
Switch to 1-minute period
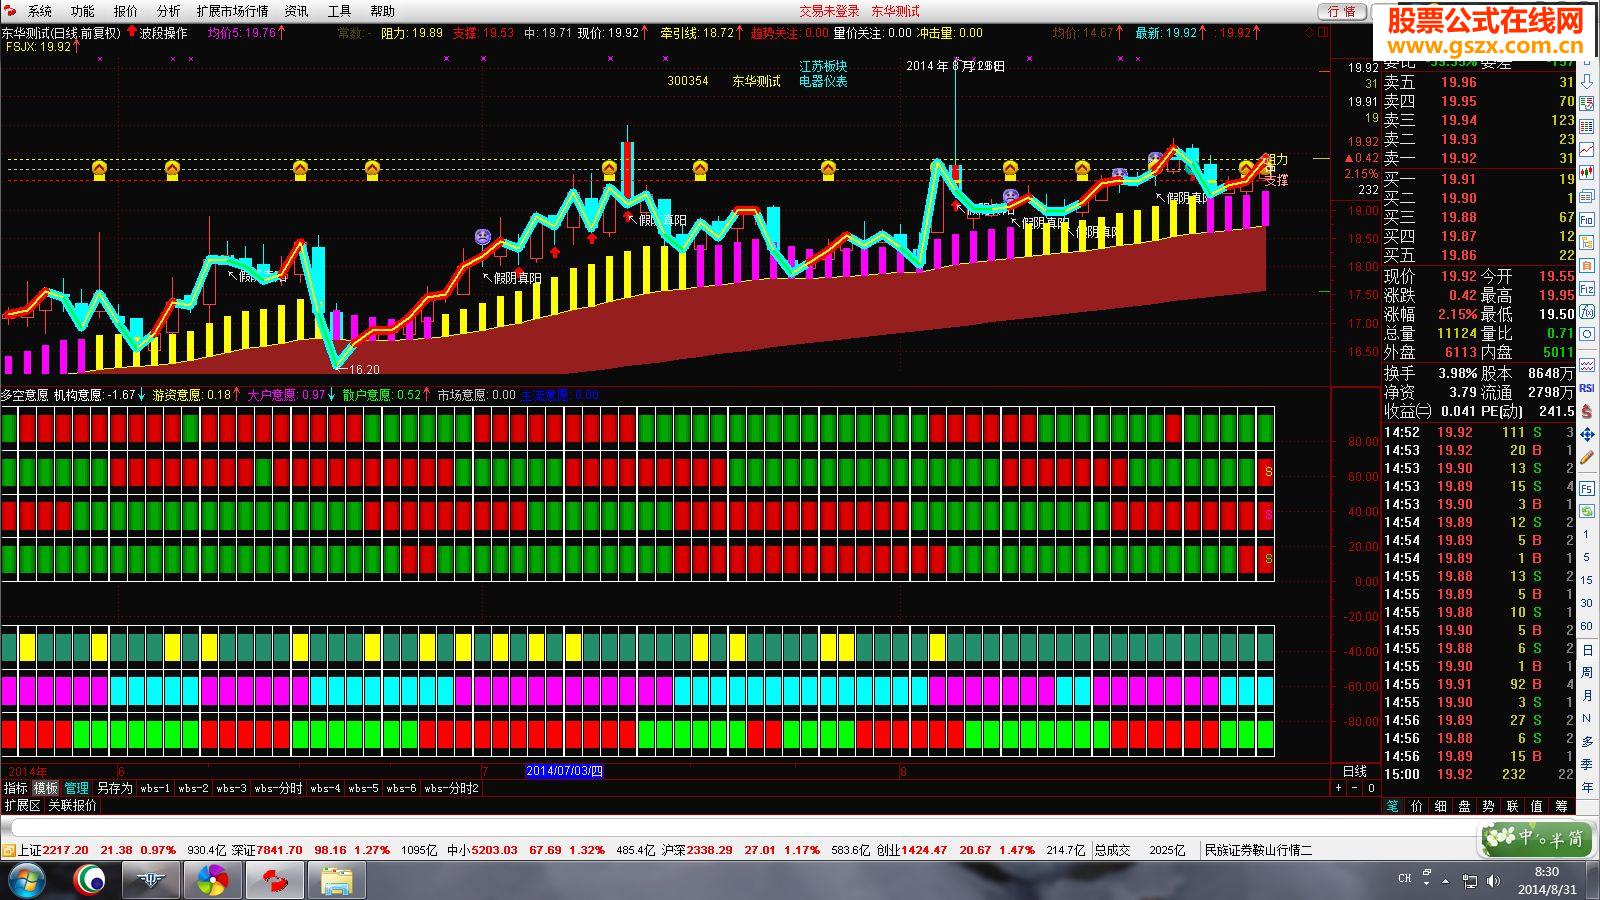[1586, 535]
